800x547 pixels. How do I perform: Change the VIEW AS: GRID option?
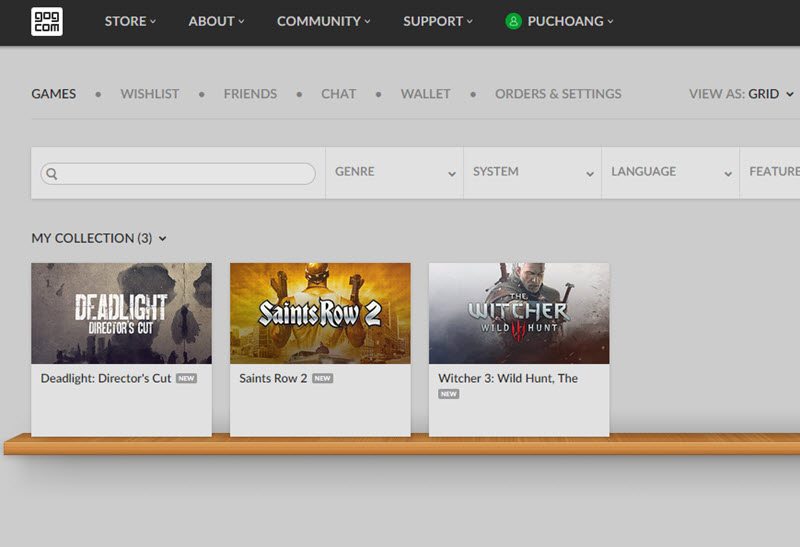pyautogui.click(x=741, y=94)
